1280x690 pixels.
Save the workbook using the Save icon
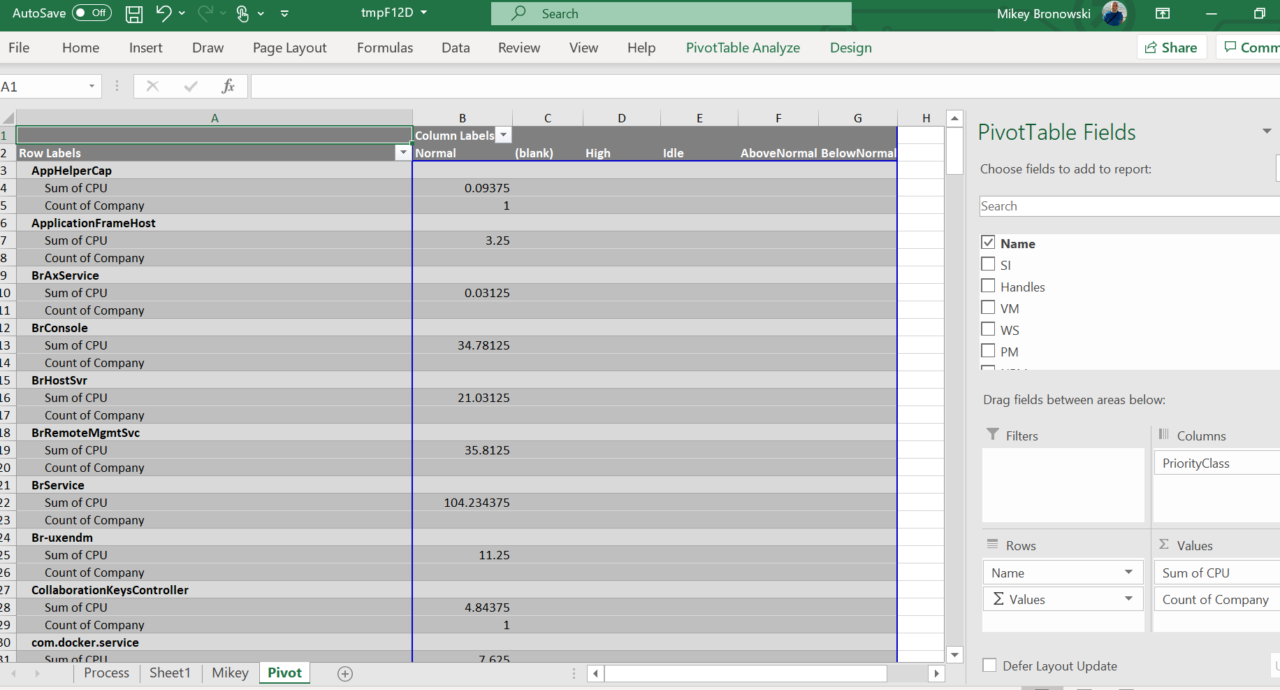click(134, 14)
